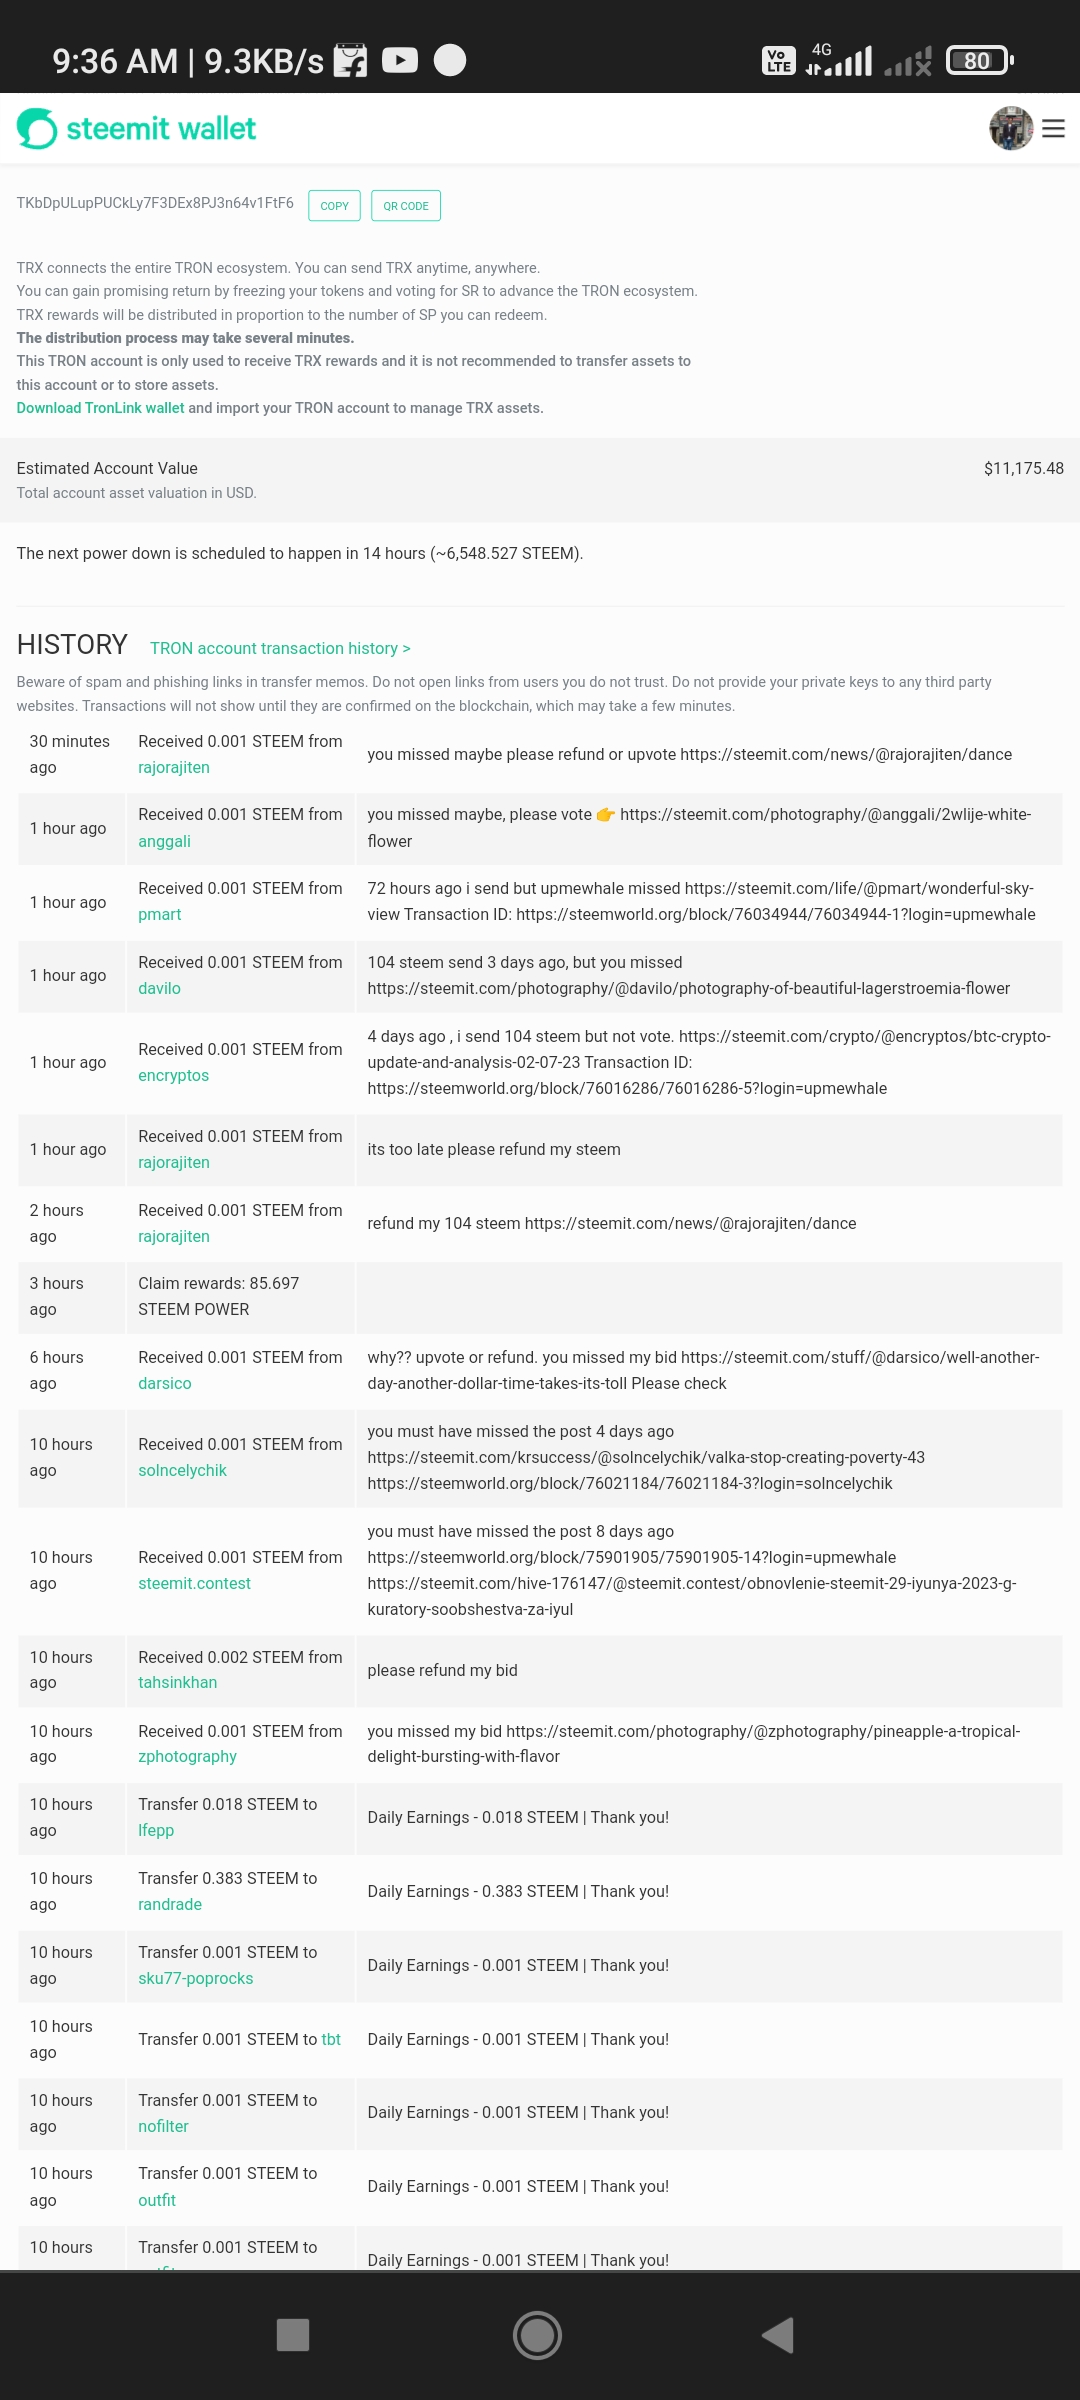The height and width of the screenshot is (2400, 1080).
Task: Expand TRON account transaction history
Action: (x=280, y=648)
